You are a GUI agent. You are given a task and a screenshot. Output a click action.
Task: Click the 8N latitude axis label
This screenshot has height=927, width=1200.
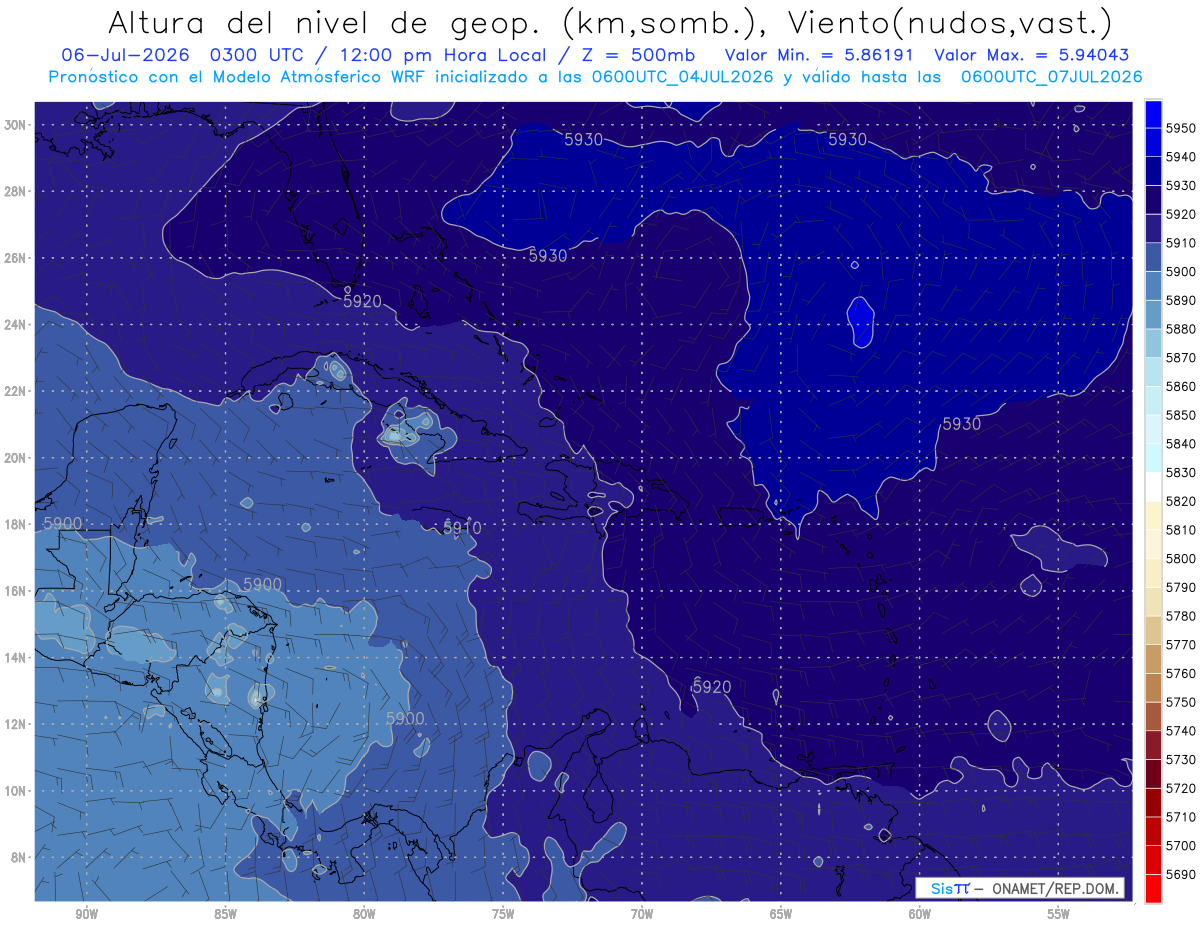click(18, 858)
